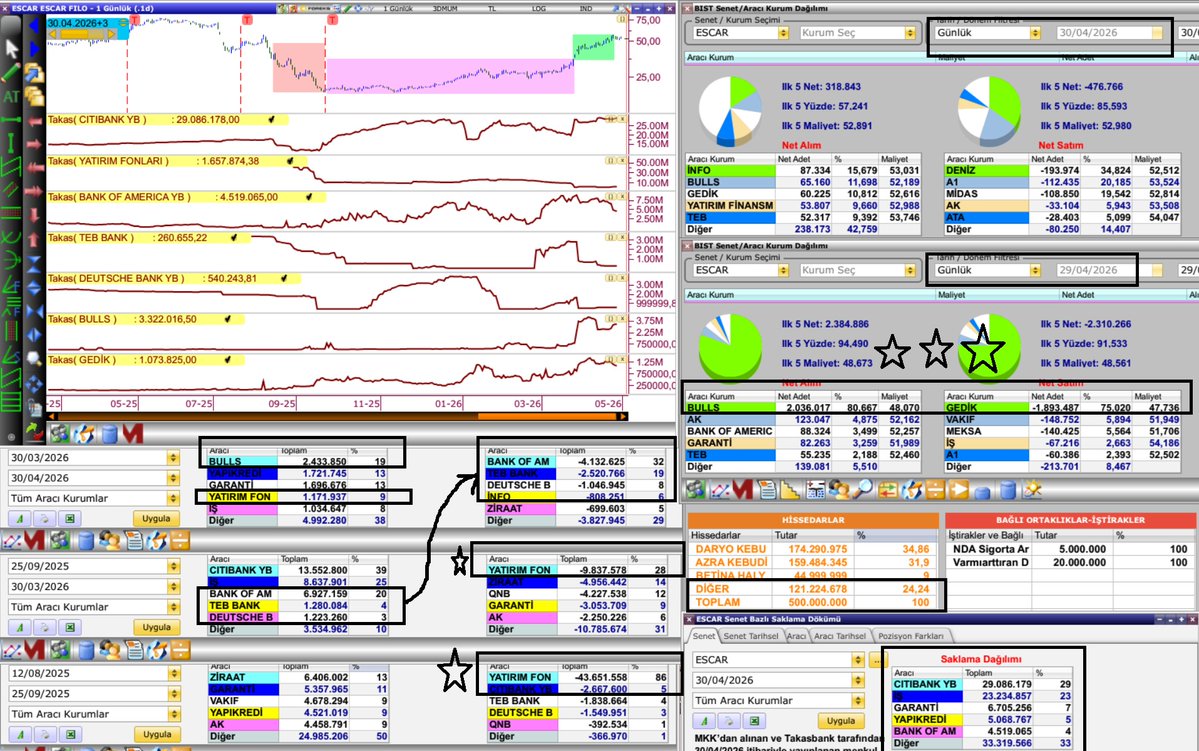Click the Excel icon in Saklama Dökümü window
Viewport: 1199px width, 751px height.
755,720
